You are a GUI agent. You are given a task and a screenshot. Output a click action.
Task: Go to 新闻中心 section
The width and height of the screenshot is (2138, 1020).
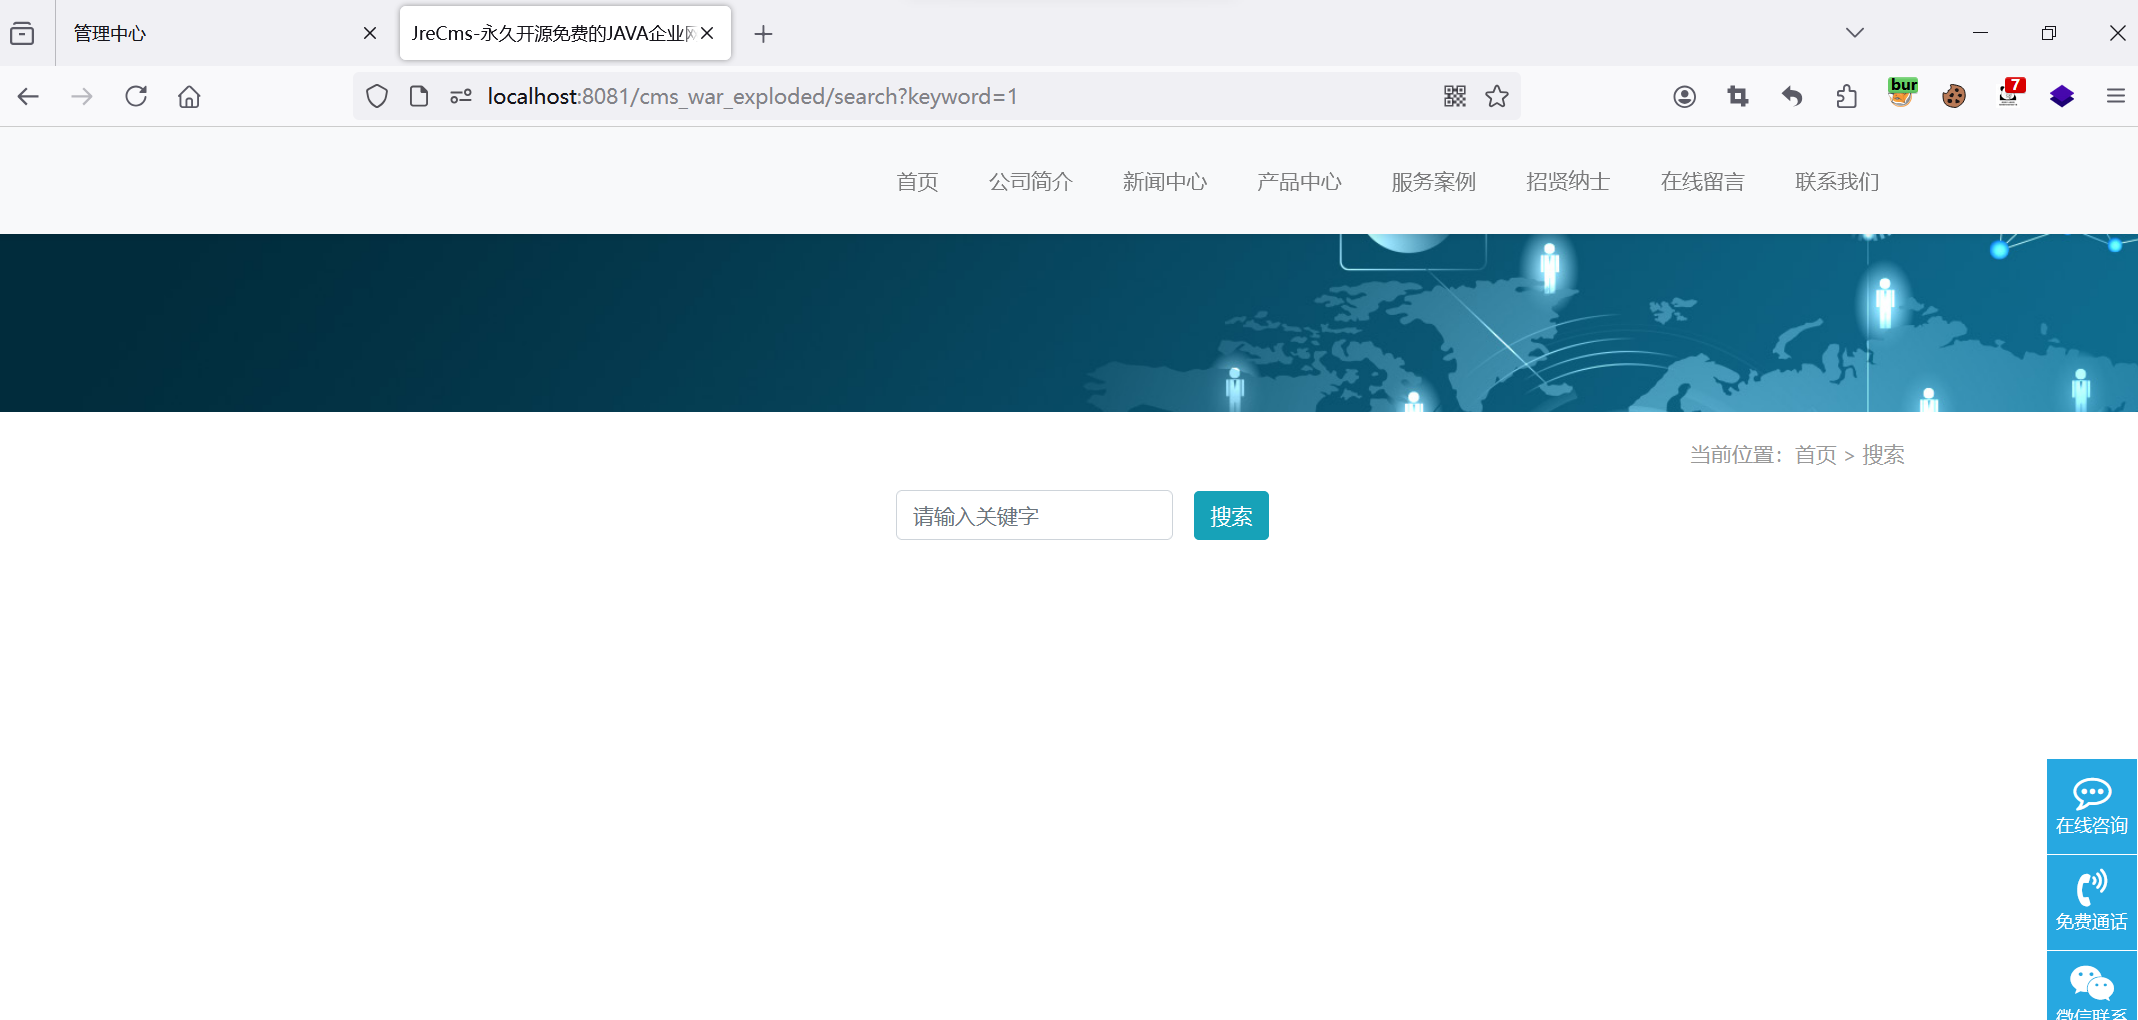pyautogui.click(x=1165, y=181)
